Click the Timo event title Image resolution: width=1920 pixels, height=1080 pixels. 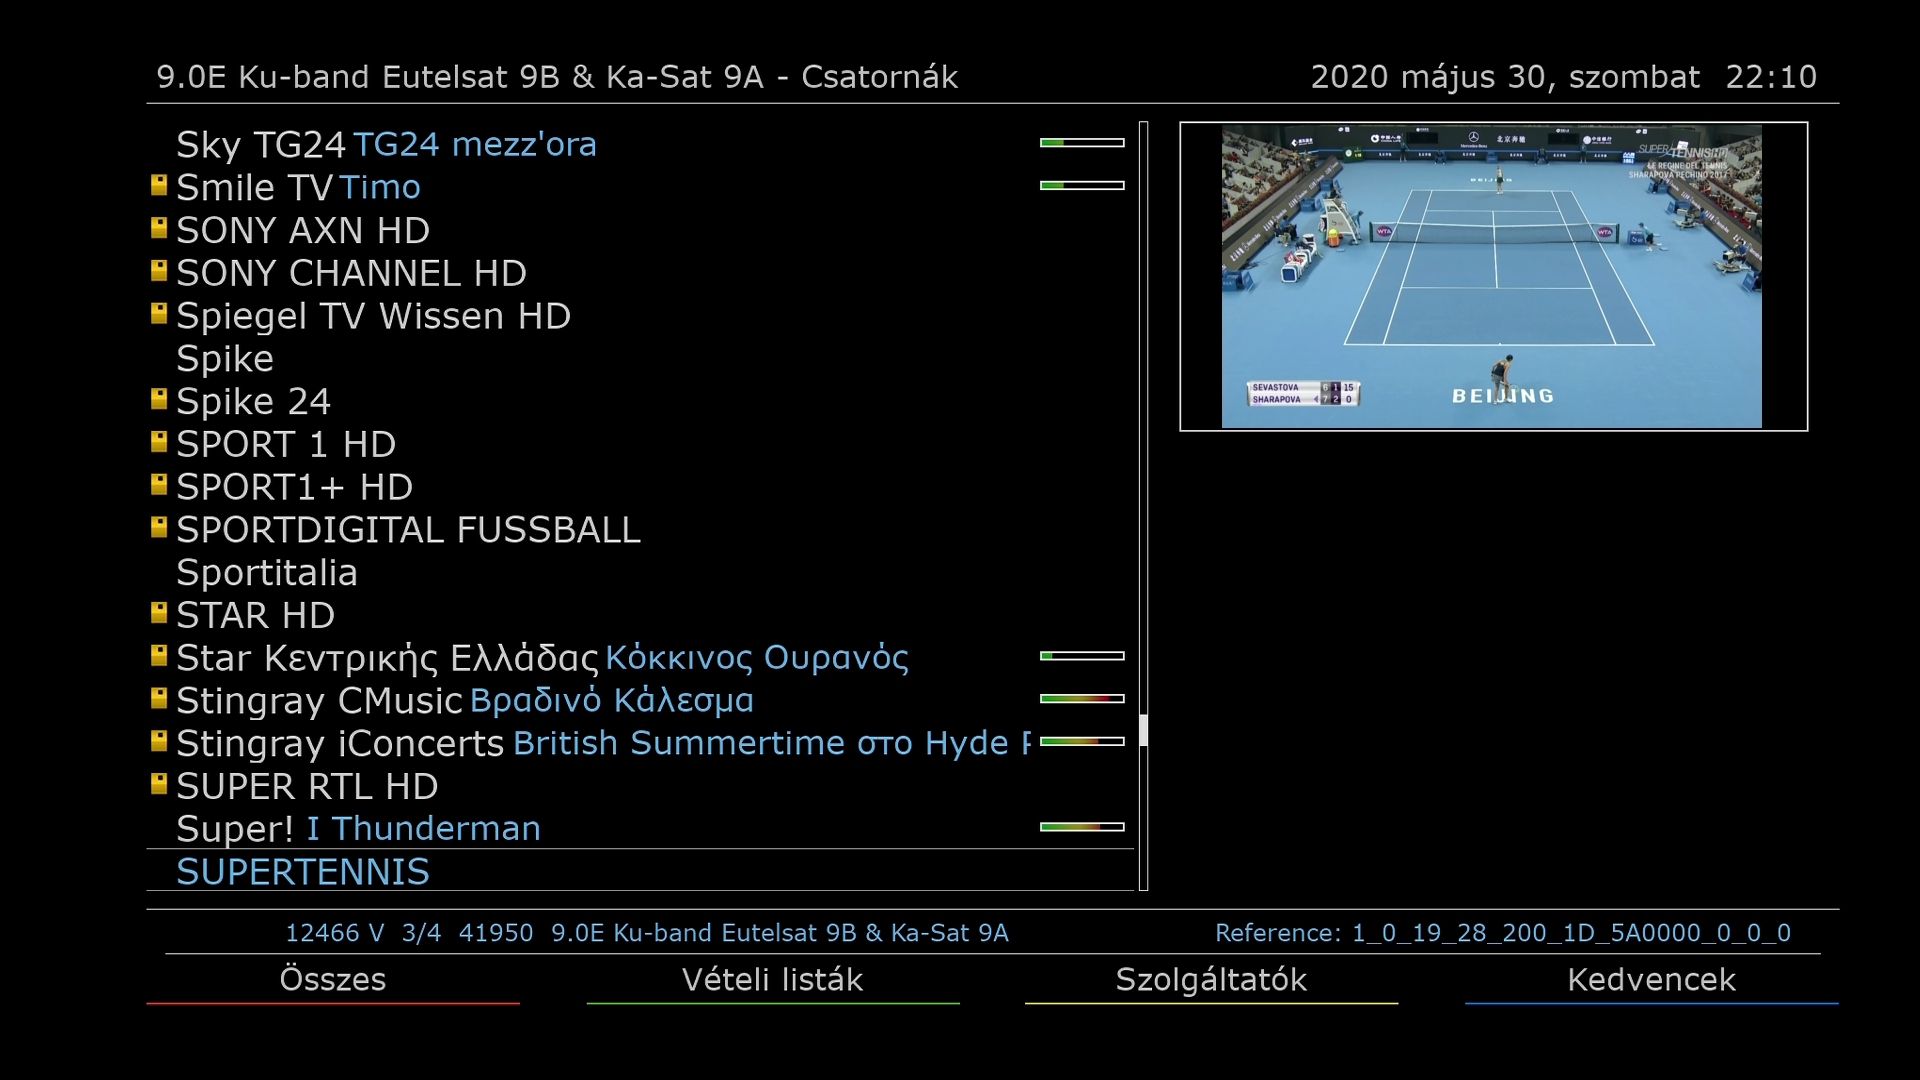(380, 187)
